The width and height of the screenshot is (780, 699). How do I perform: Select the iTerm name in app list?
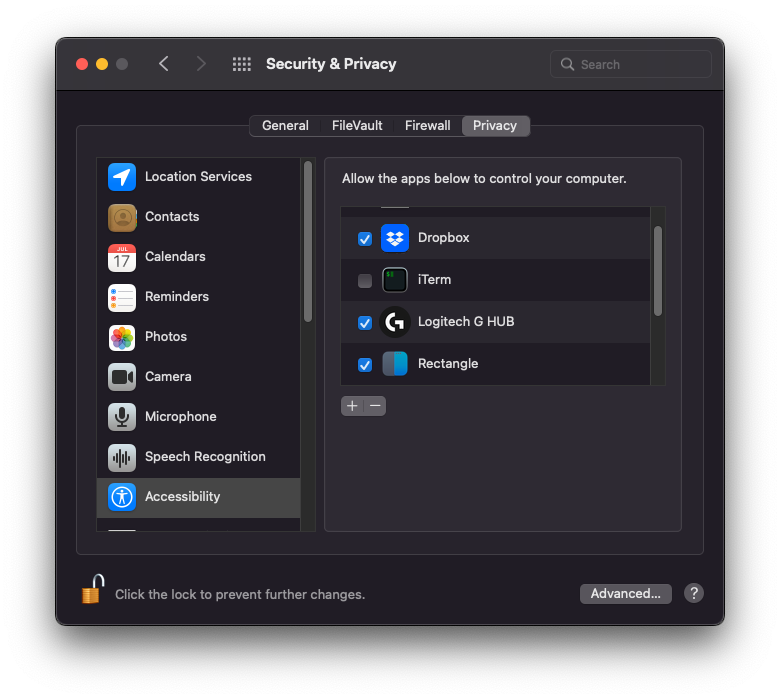[434, 280]
